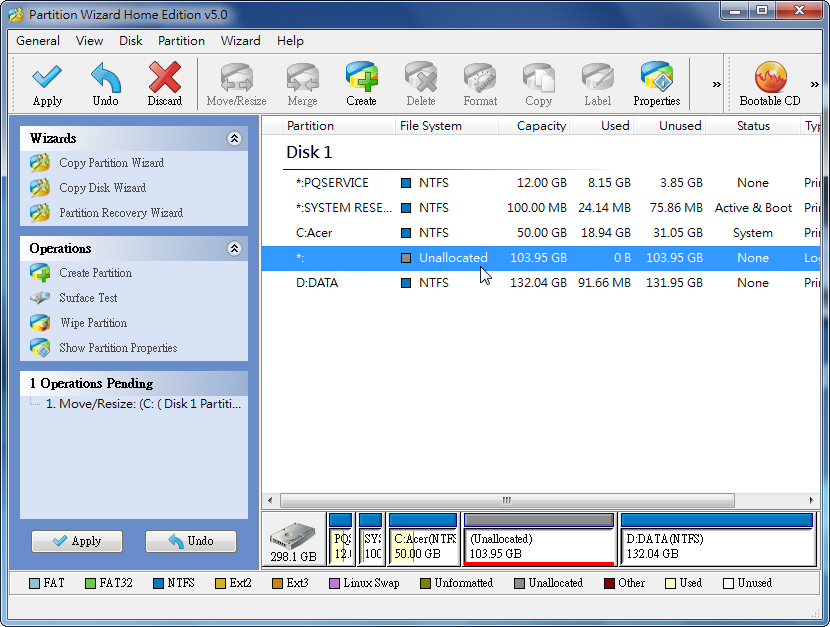
Task: Click the Status column header
Action: 753,126
